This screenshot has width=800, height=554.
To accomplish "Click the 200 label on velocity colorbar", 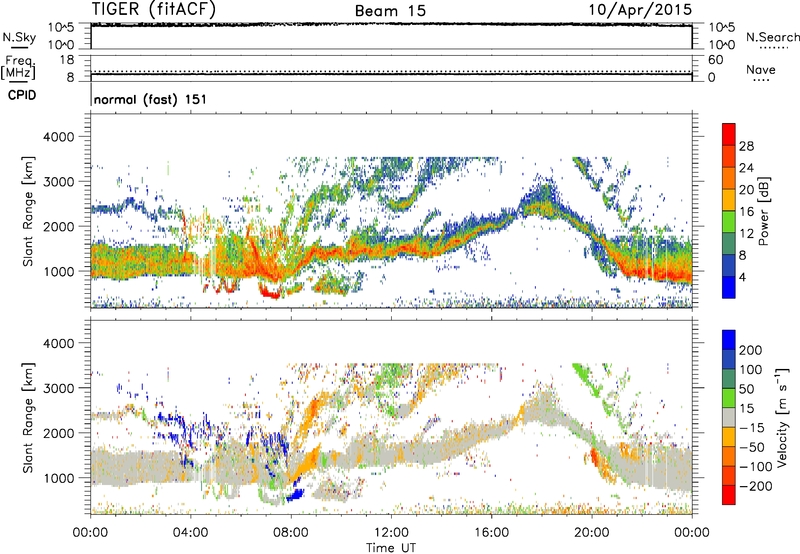I will click(x=751, y=350).
